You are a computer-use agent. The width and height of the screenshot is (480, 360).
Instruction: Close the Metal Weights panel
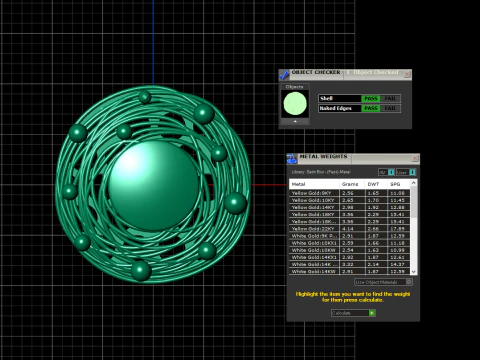tap(415, 158)
